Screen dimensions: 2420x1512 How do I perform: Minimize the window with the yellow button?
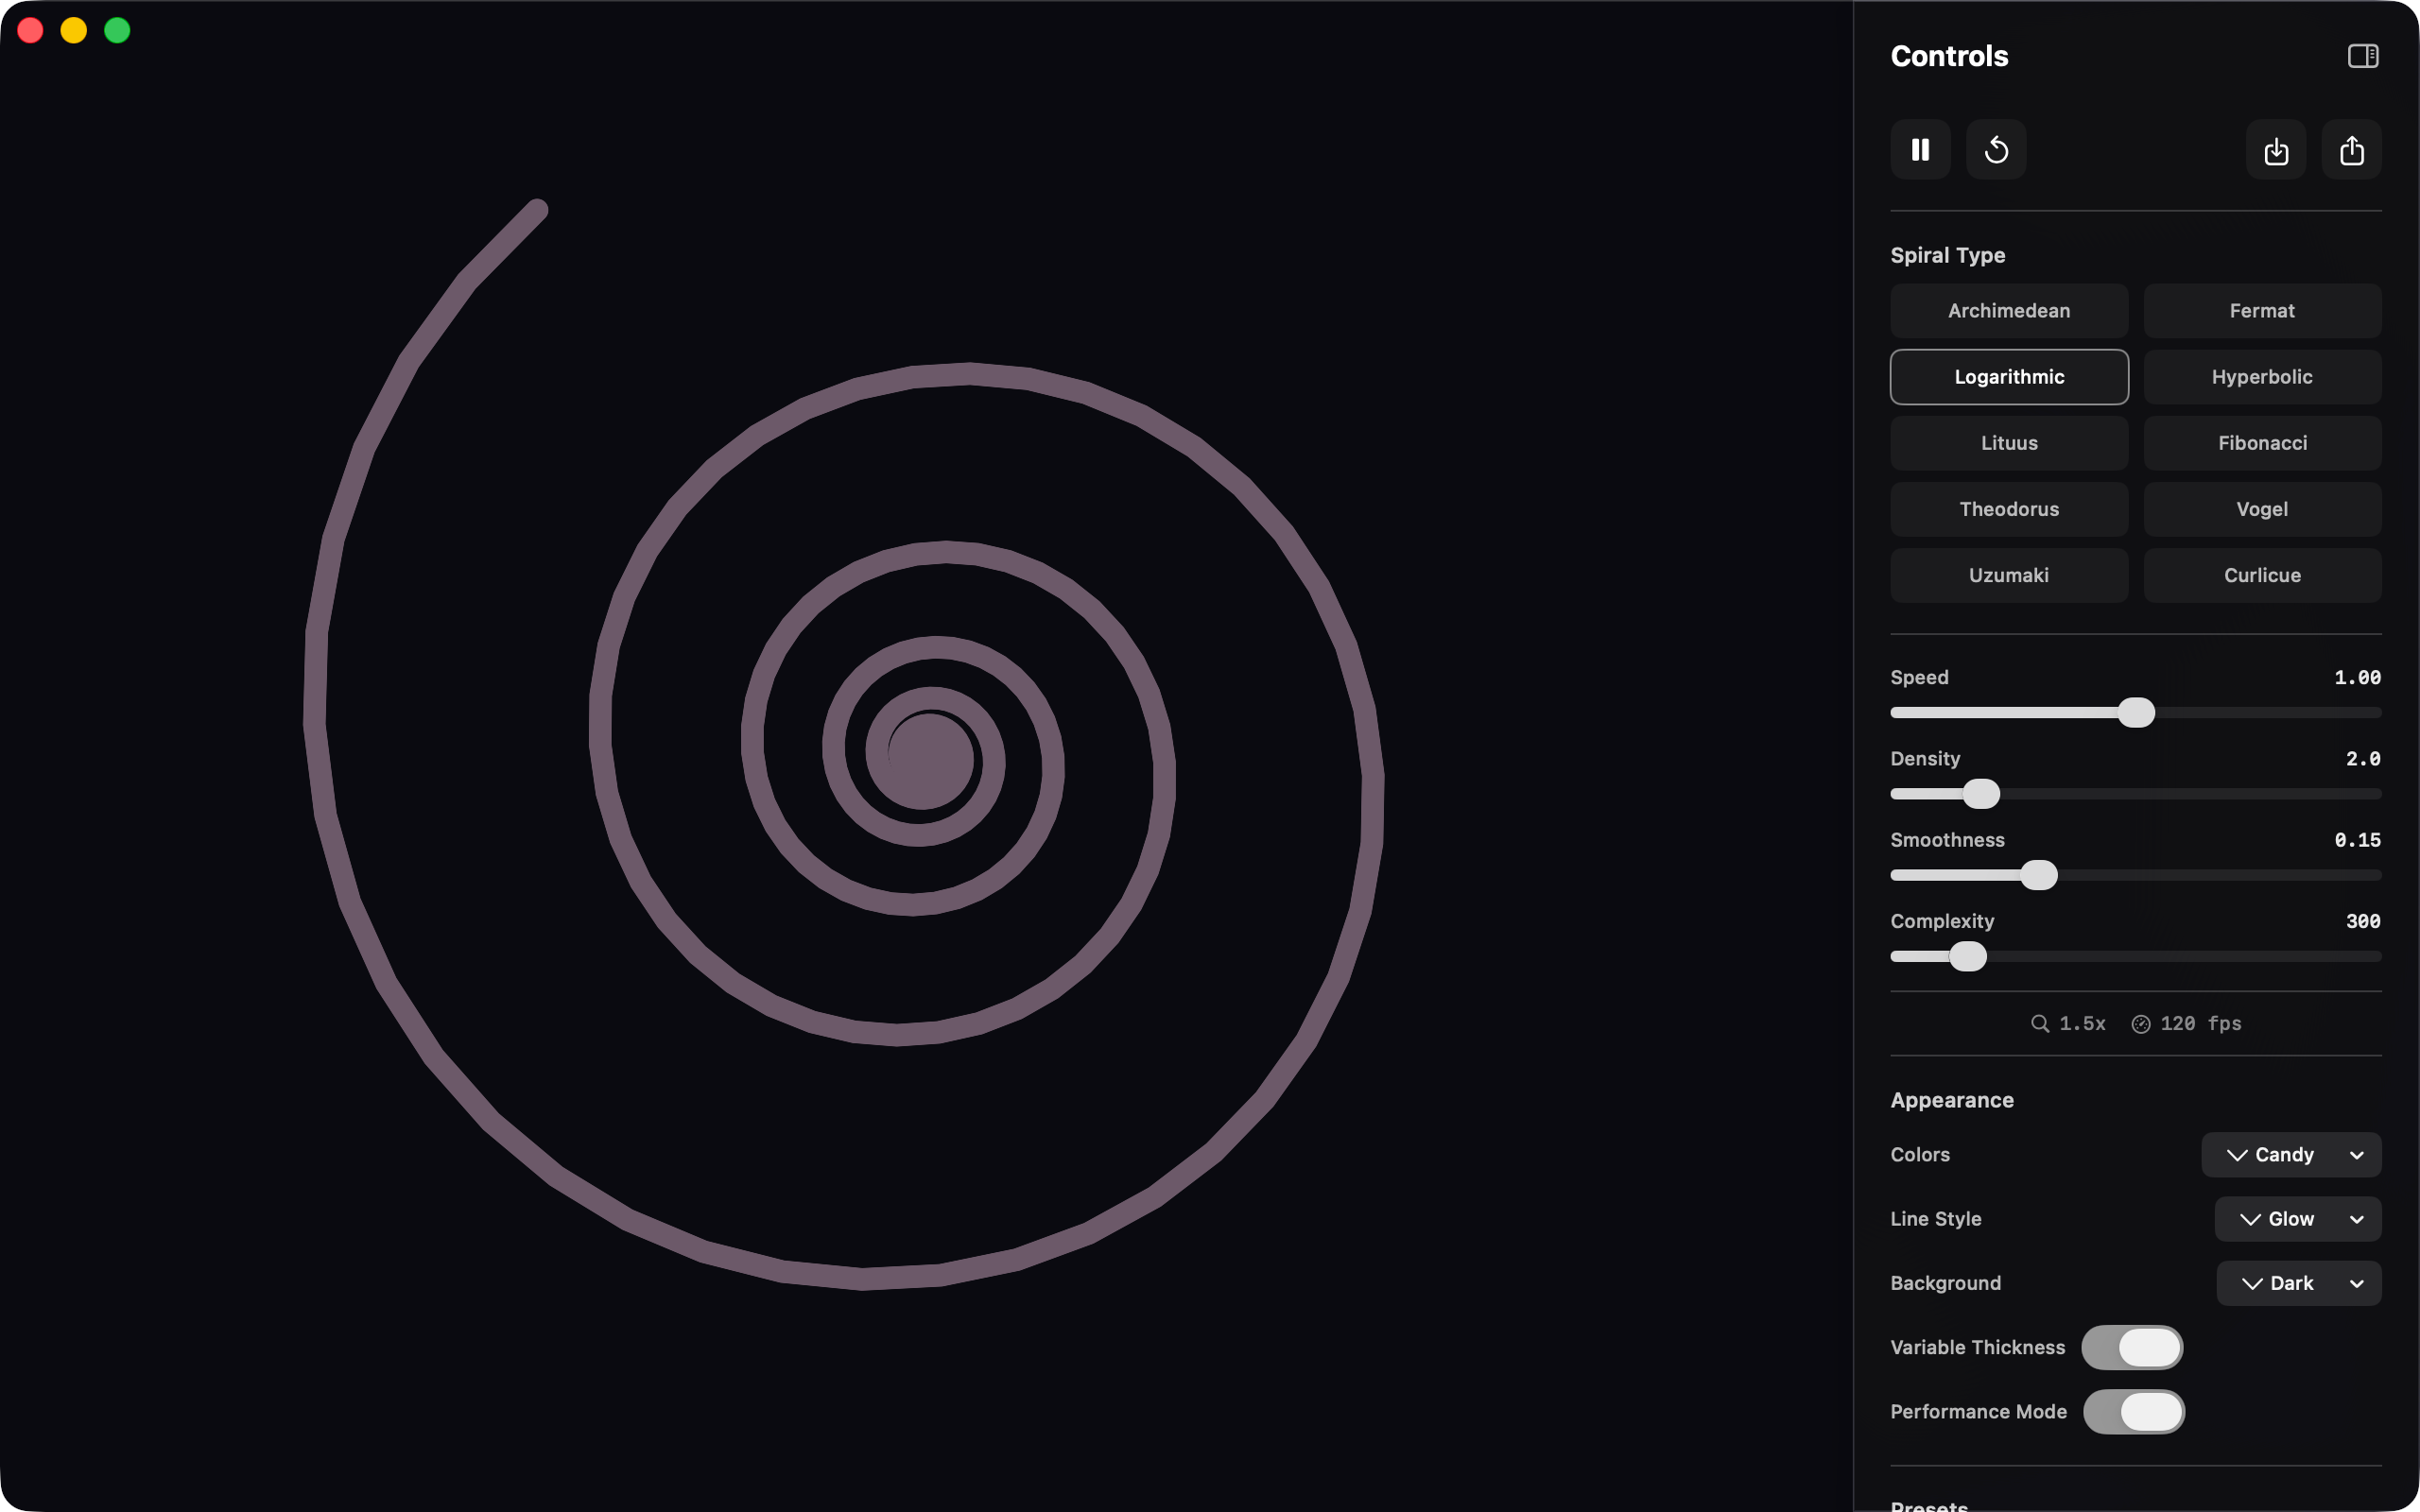click(74, 30)
